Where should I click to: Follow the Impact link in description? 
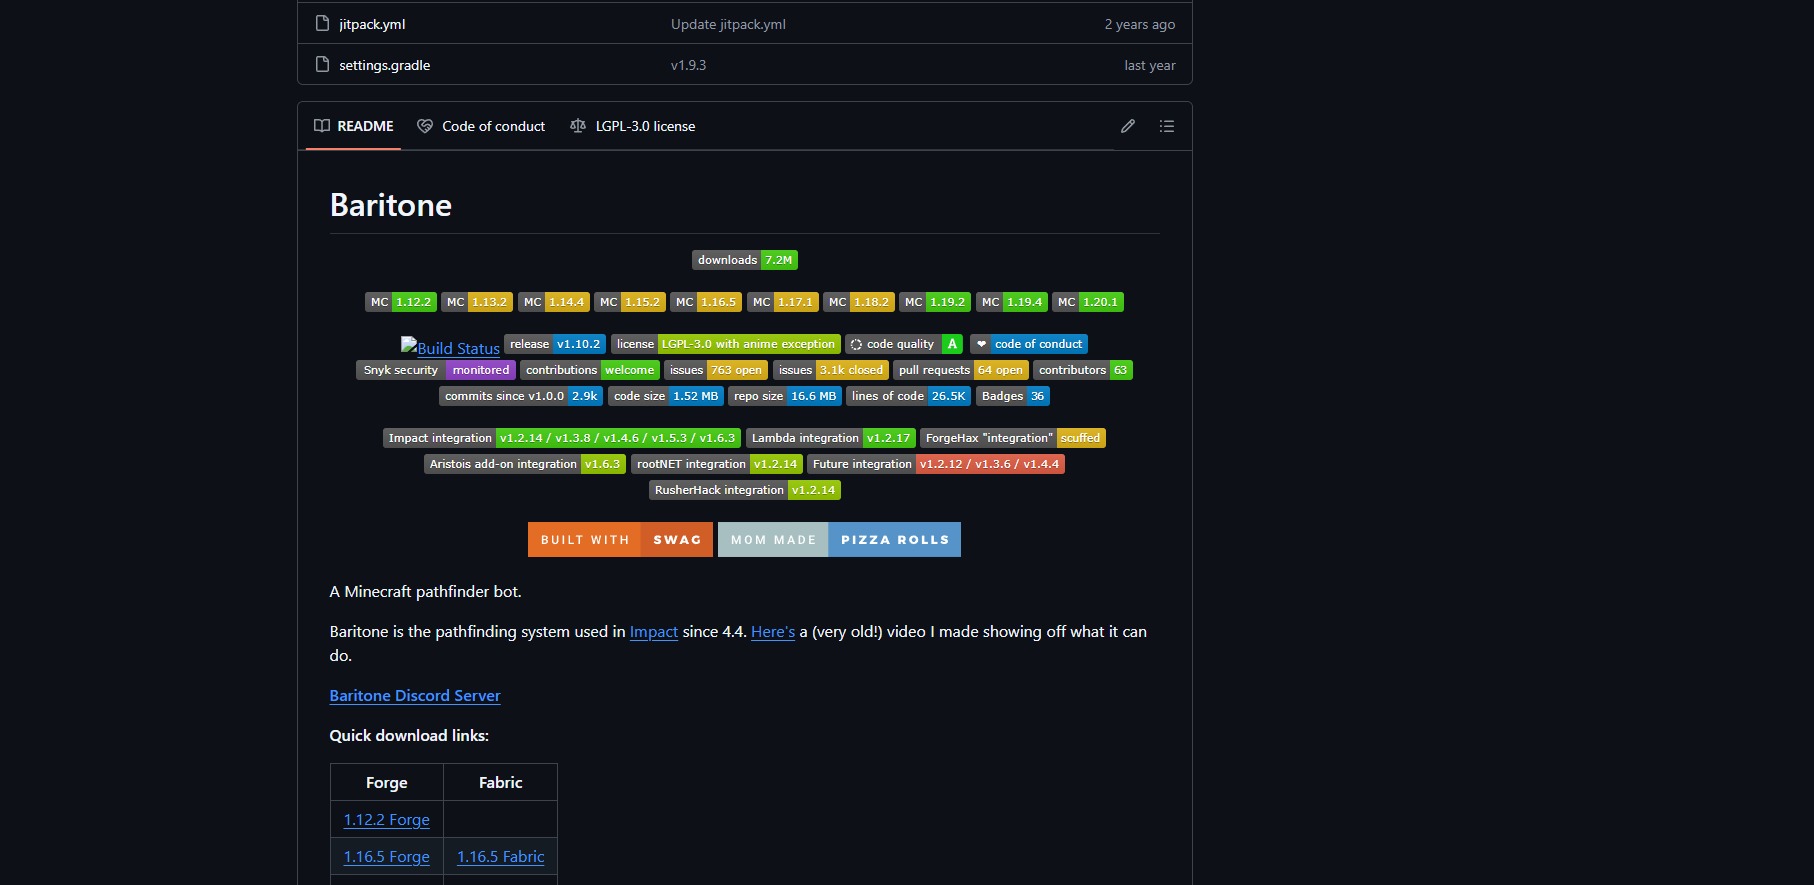point(653,632)
